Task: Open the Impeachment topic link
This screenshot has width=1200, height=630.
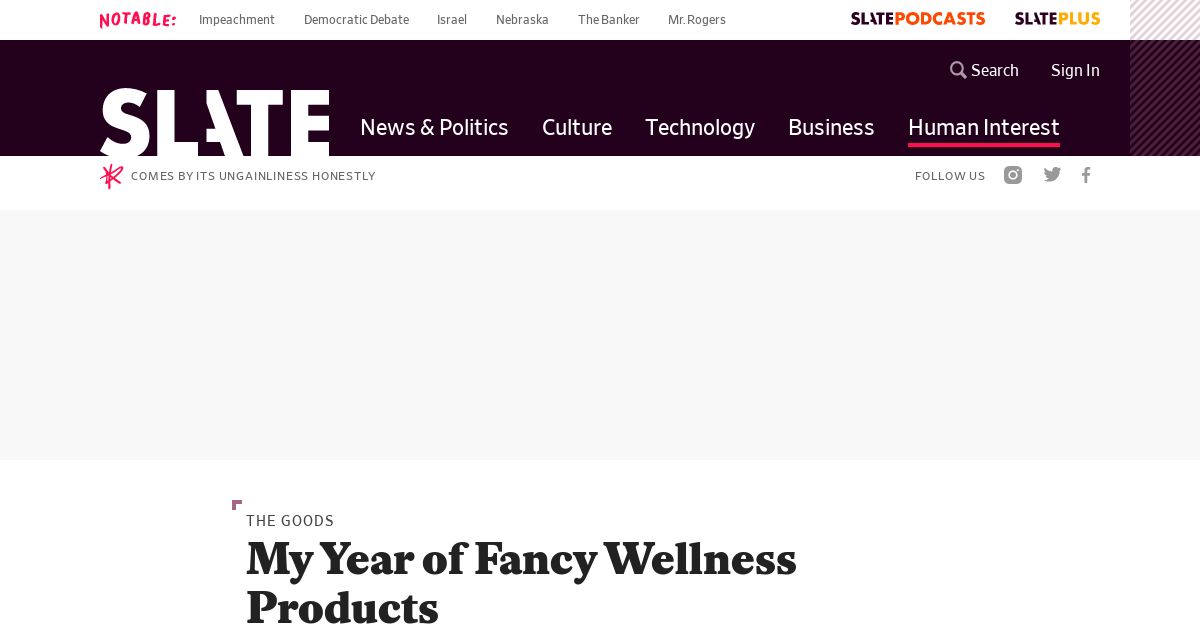Action: pyautogui.click(x=237, y=20)
